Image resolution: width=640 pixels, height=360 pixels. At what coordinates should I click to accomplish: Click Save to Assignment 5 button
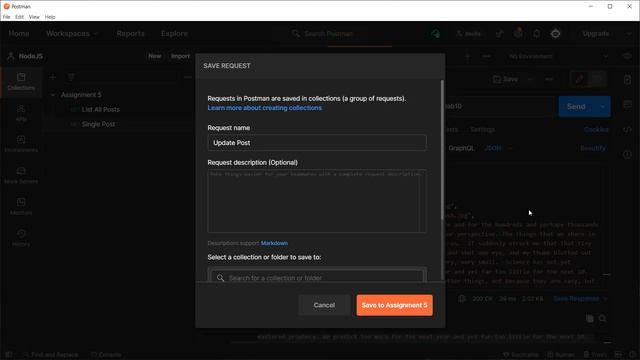pyautogui.click(x=394, y=305)
